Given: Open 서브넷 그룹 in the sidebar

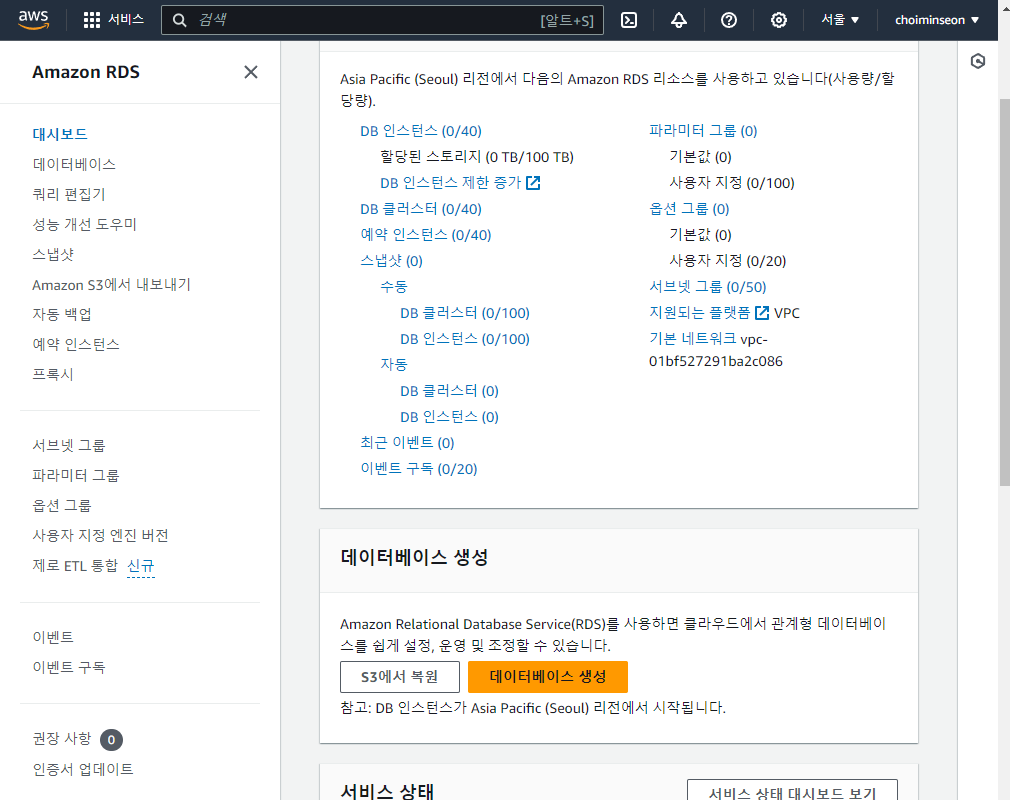Looking at the screenshot, I should [69, 445].
